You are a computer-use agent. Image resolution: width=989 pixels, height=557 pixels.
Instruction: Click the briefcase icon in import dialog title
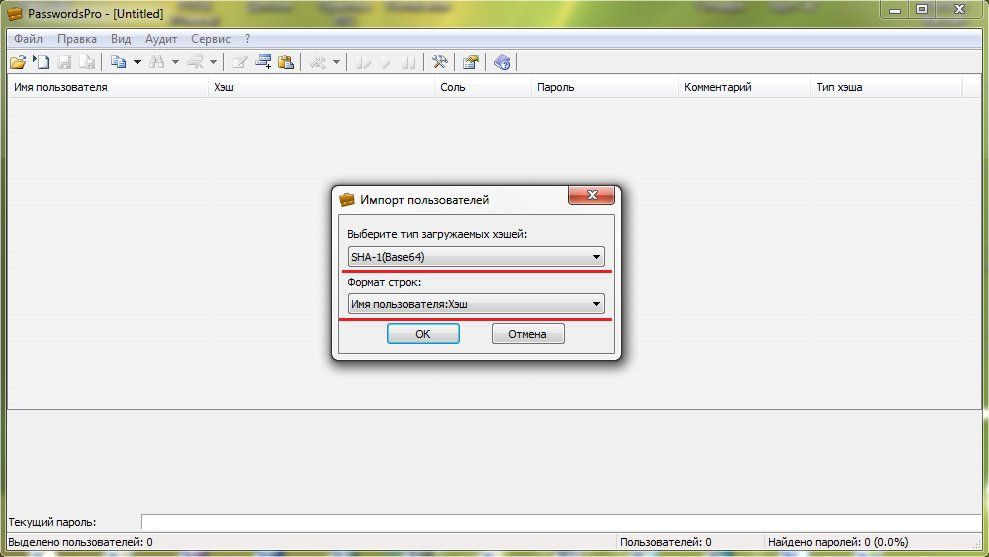347,200
